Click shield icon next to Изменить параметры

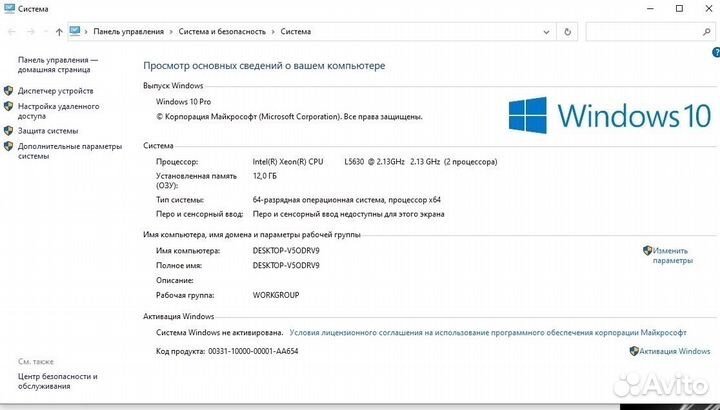(x=647, y=250)
